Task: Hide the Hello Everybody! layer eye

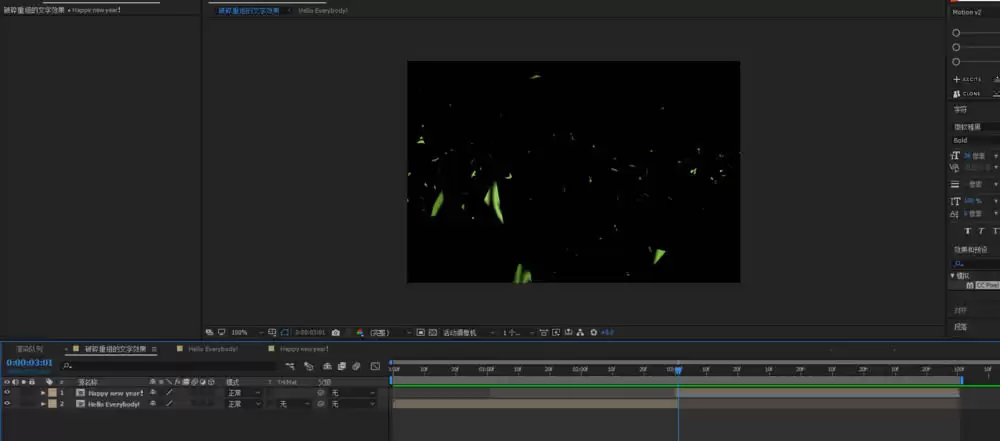Action: (x=6, y=404)
